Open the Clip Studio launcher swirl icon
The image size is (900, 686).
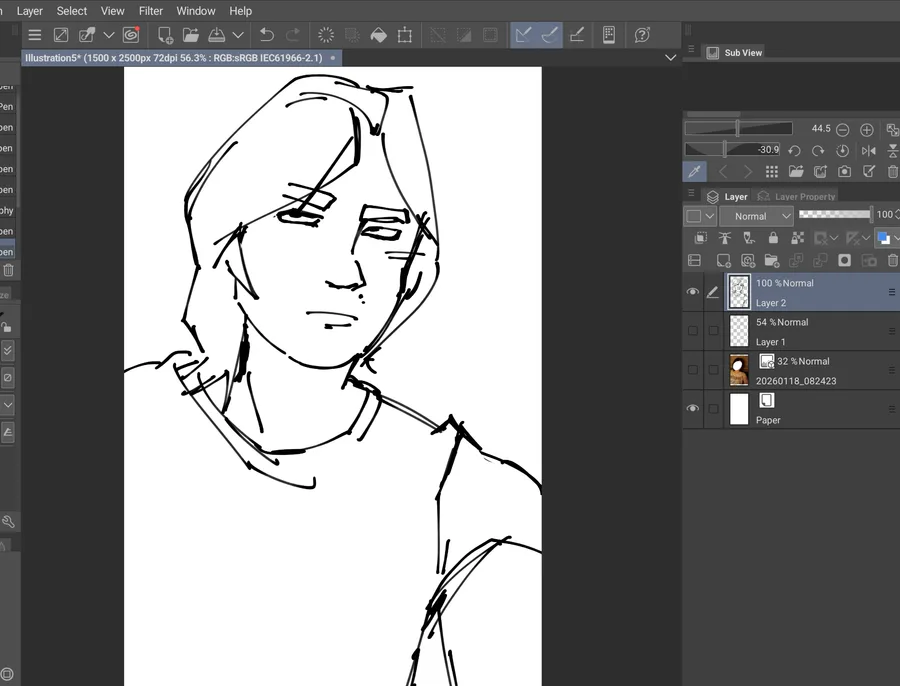[x=131, y=35]
